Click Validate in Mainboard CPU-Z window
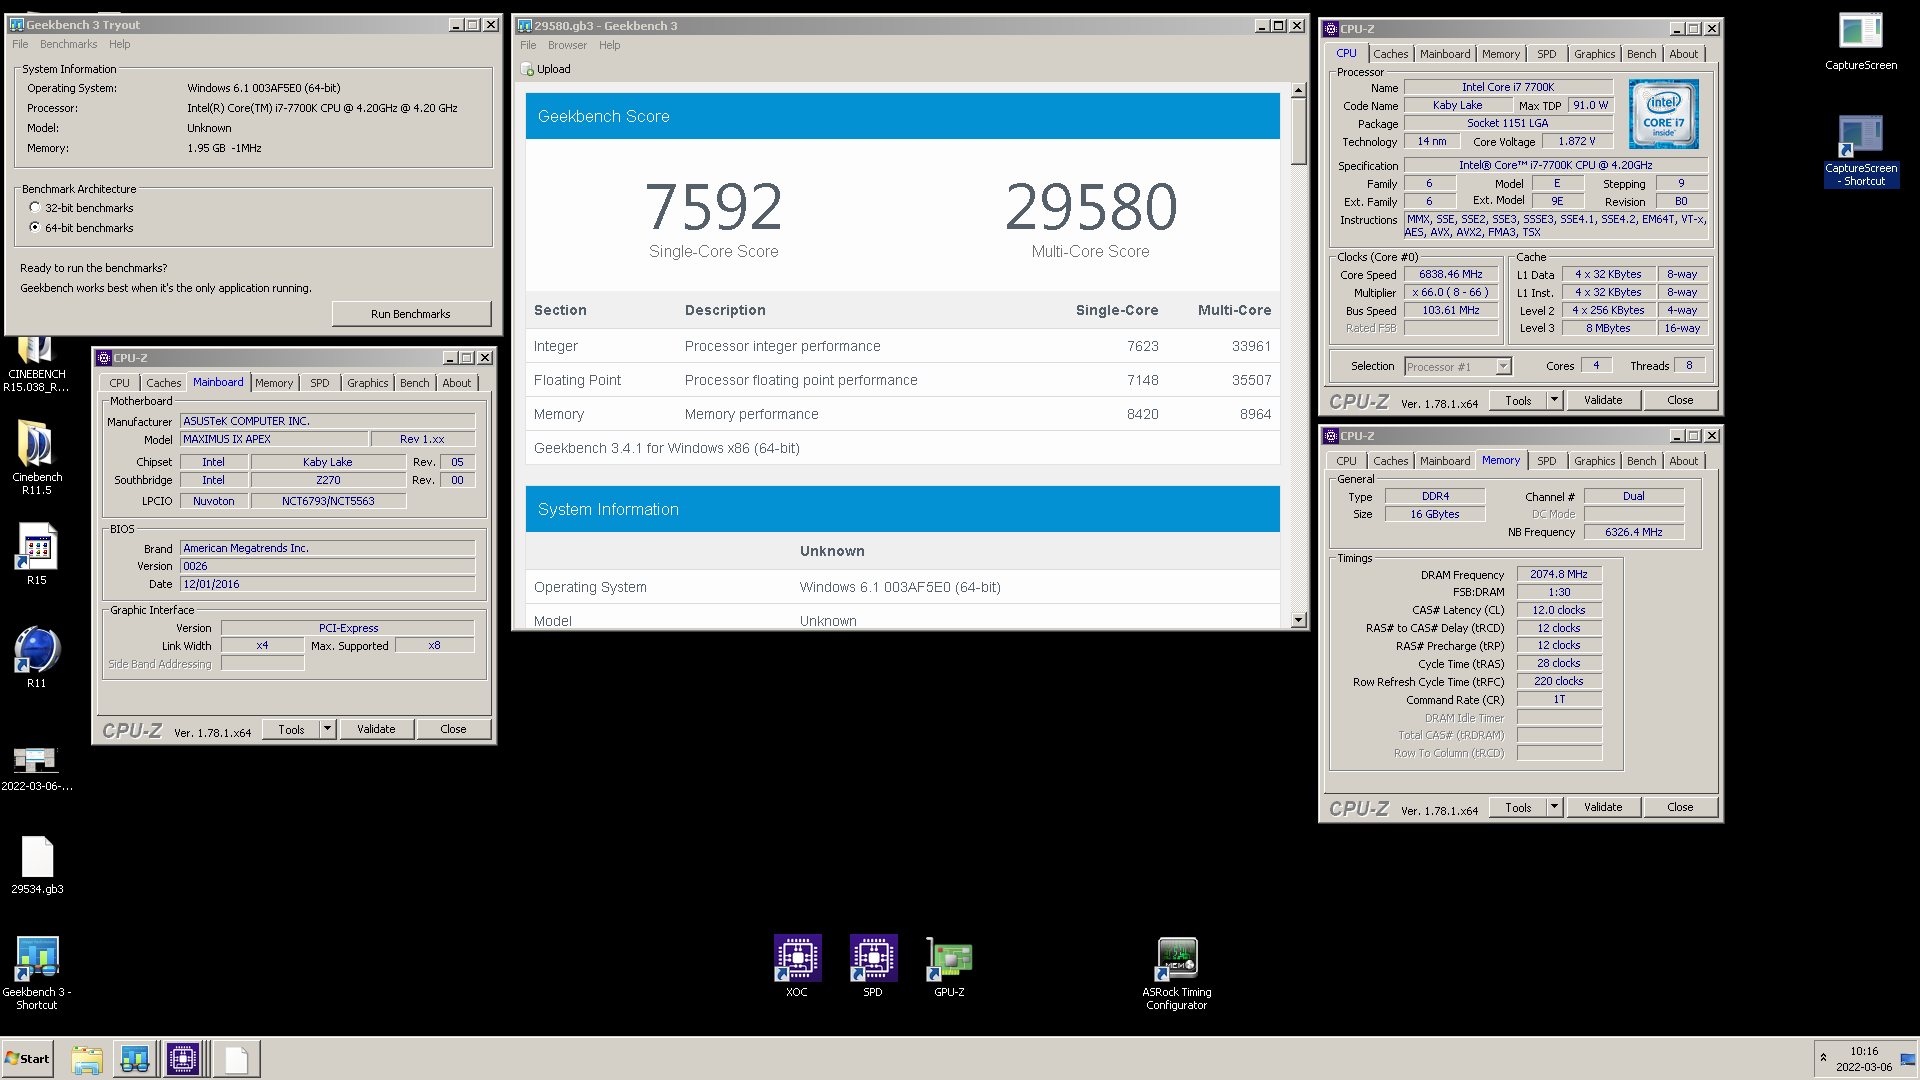1920x1080 pixels. click(x=376, y=729)
